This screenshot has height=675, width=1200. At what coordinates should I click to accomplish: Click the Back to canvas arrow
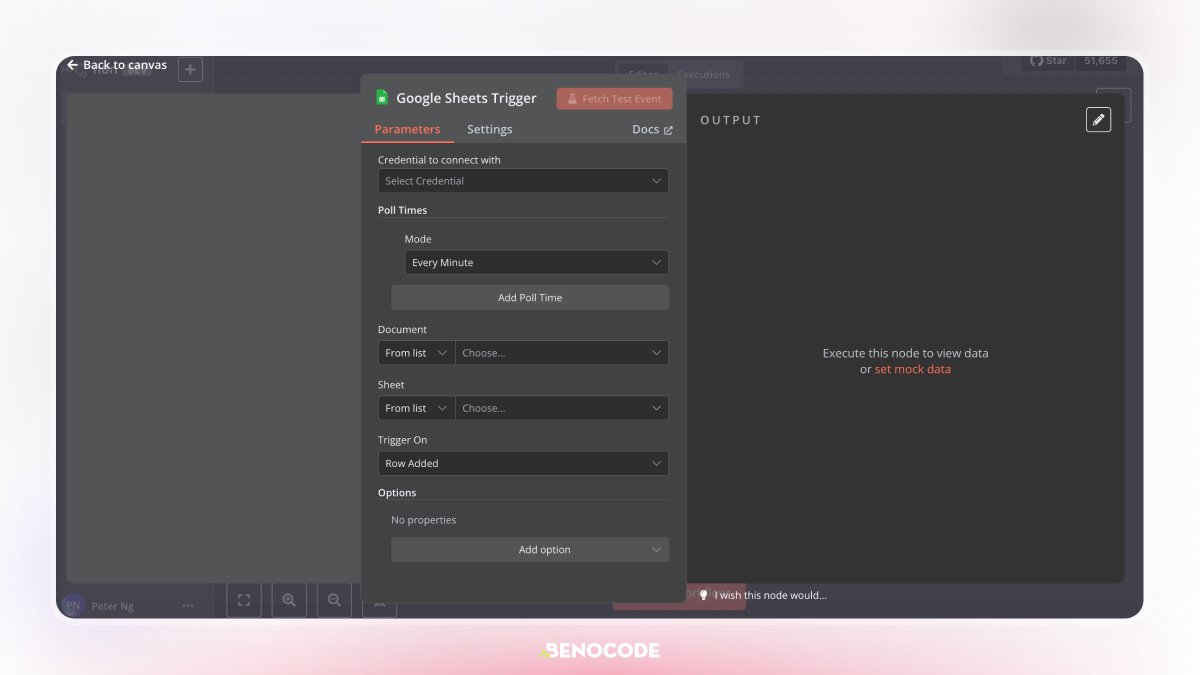click(x=72, y=65)
